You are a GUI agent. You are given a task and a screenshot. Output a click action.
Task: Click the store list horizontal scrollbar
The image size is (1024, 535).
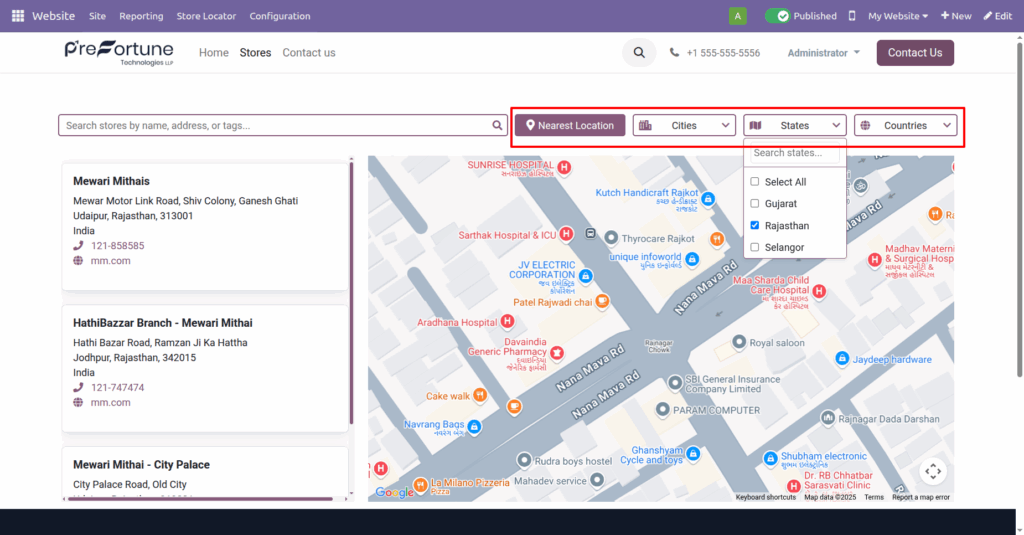(x=200, y=499)
